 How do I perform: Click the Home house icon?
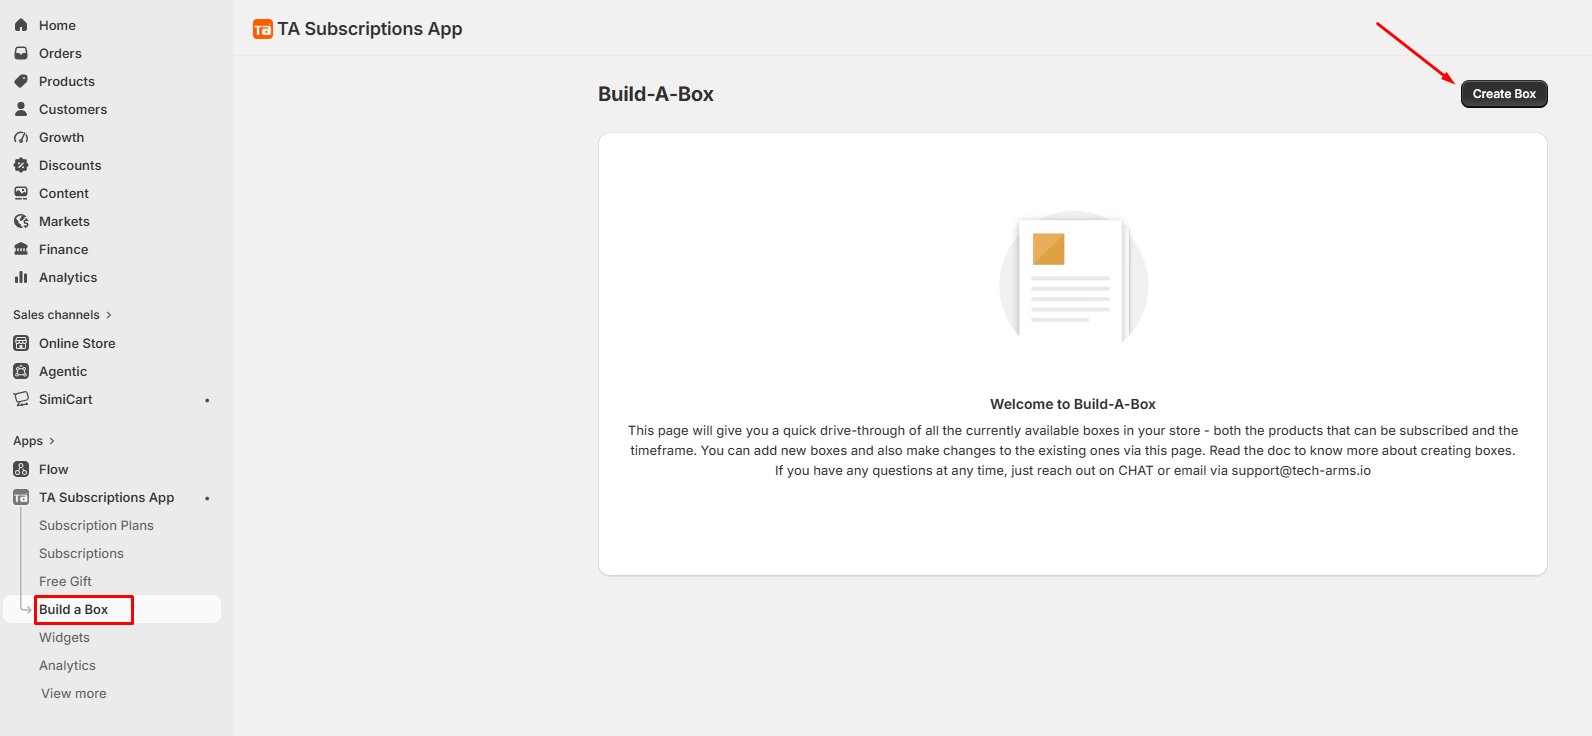click(x=21, y=25)
